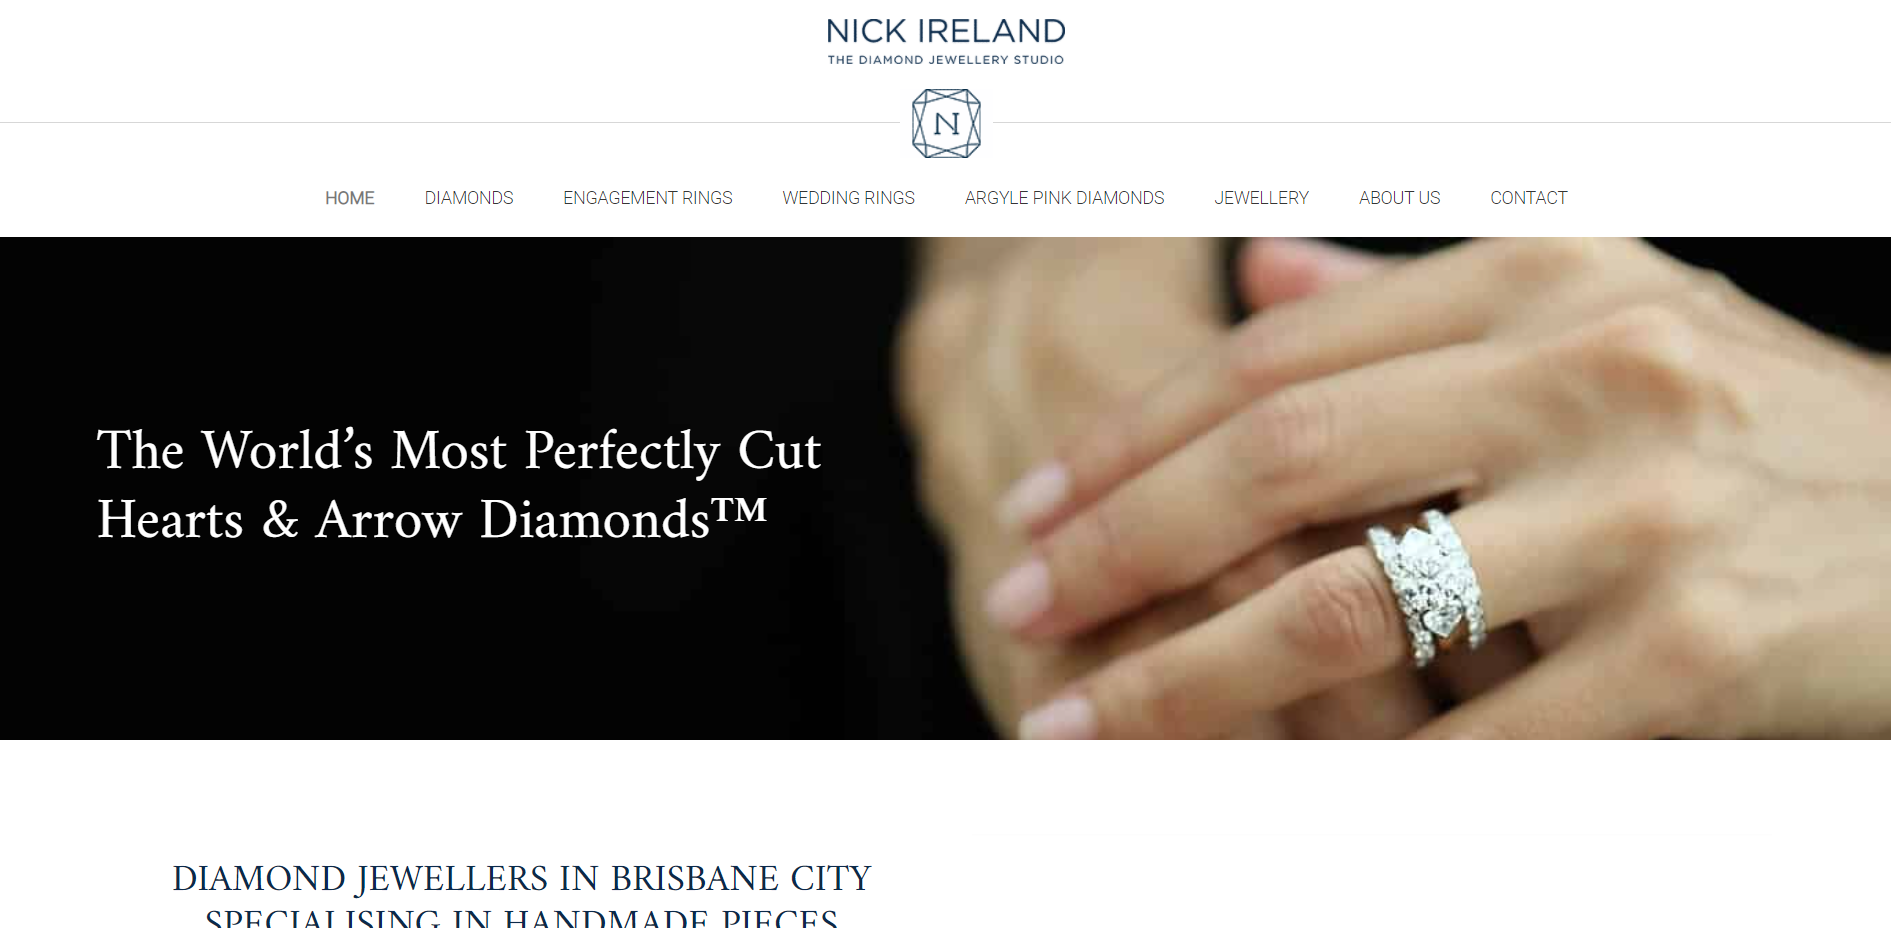Open the CONTACT page

pos(1529,198)
